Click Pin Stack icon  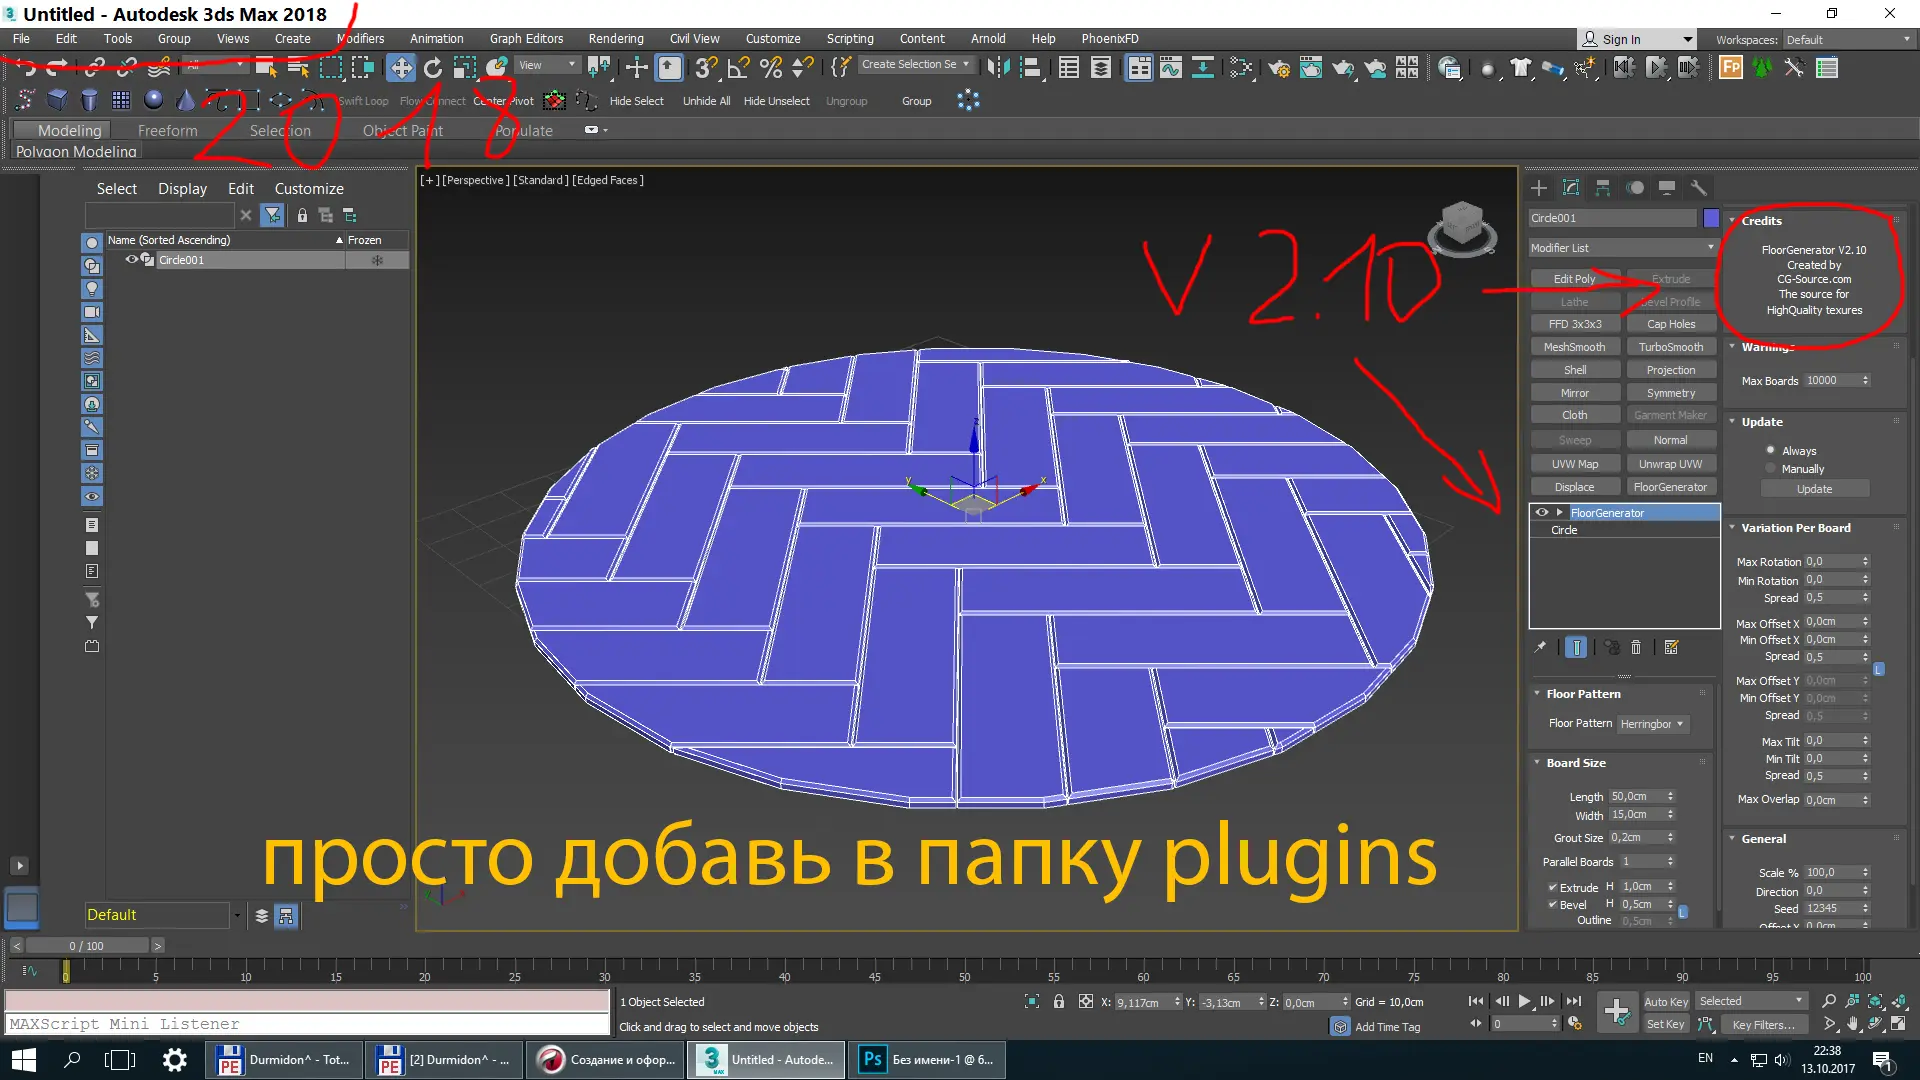tap(1540, 647)
